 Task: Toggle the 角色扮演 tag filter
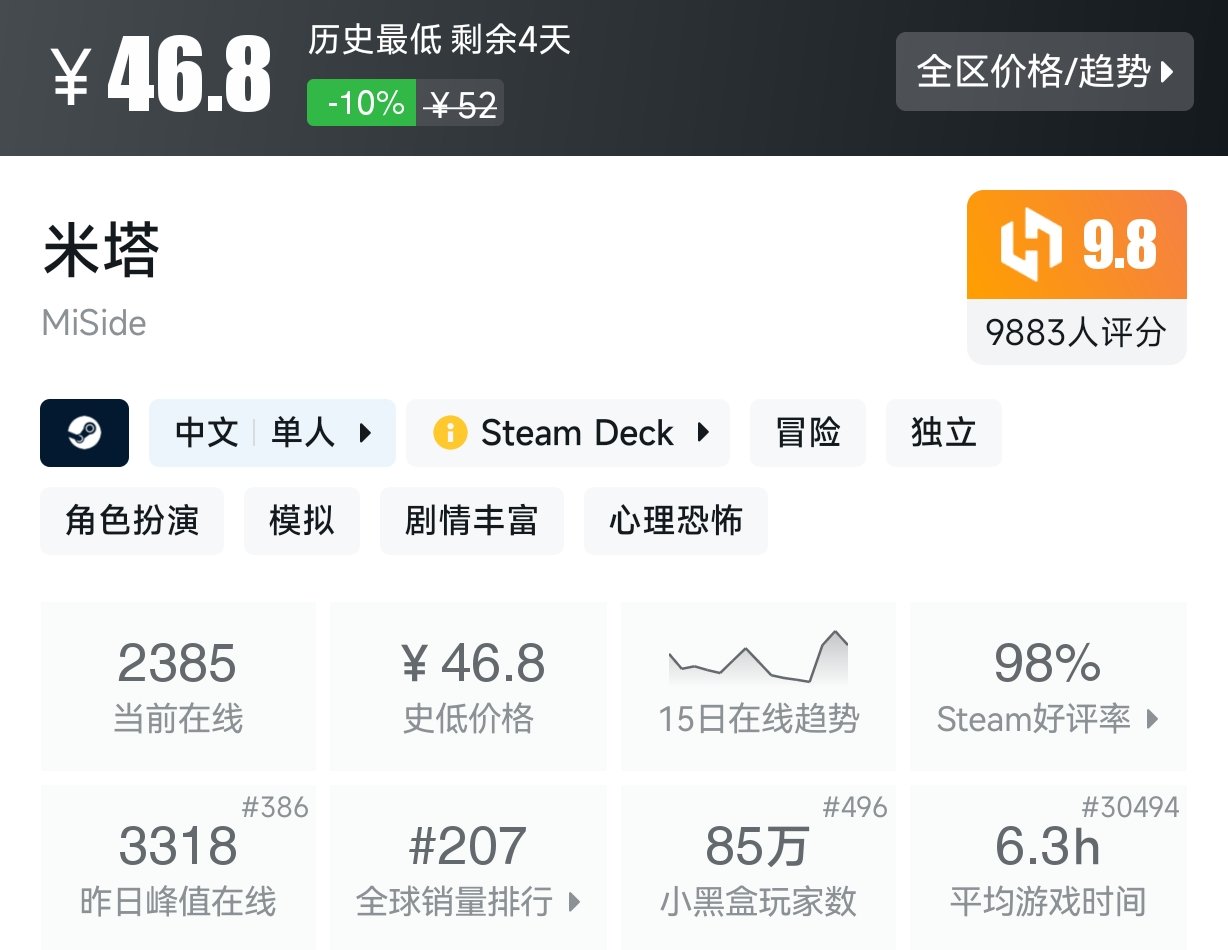[131, 520]
